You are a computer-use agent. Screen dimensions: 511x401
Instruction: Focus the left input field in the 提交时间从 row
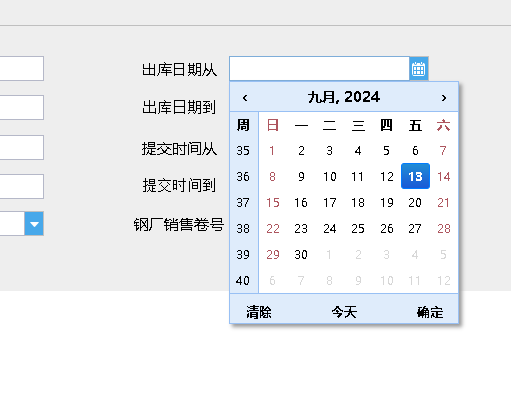pos(22,147)
